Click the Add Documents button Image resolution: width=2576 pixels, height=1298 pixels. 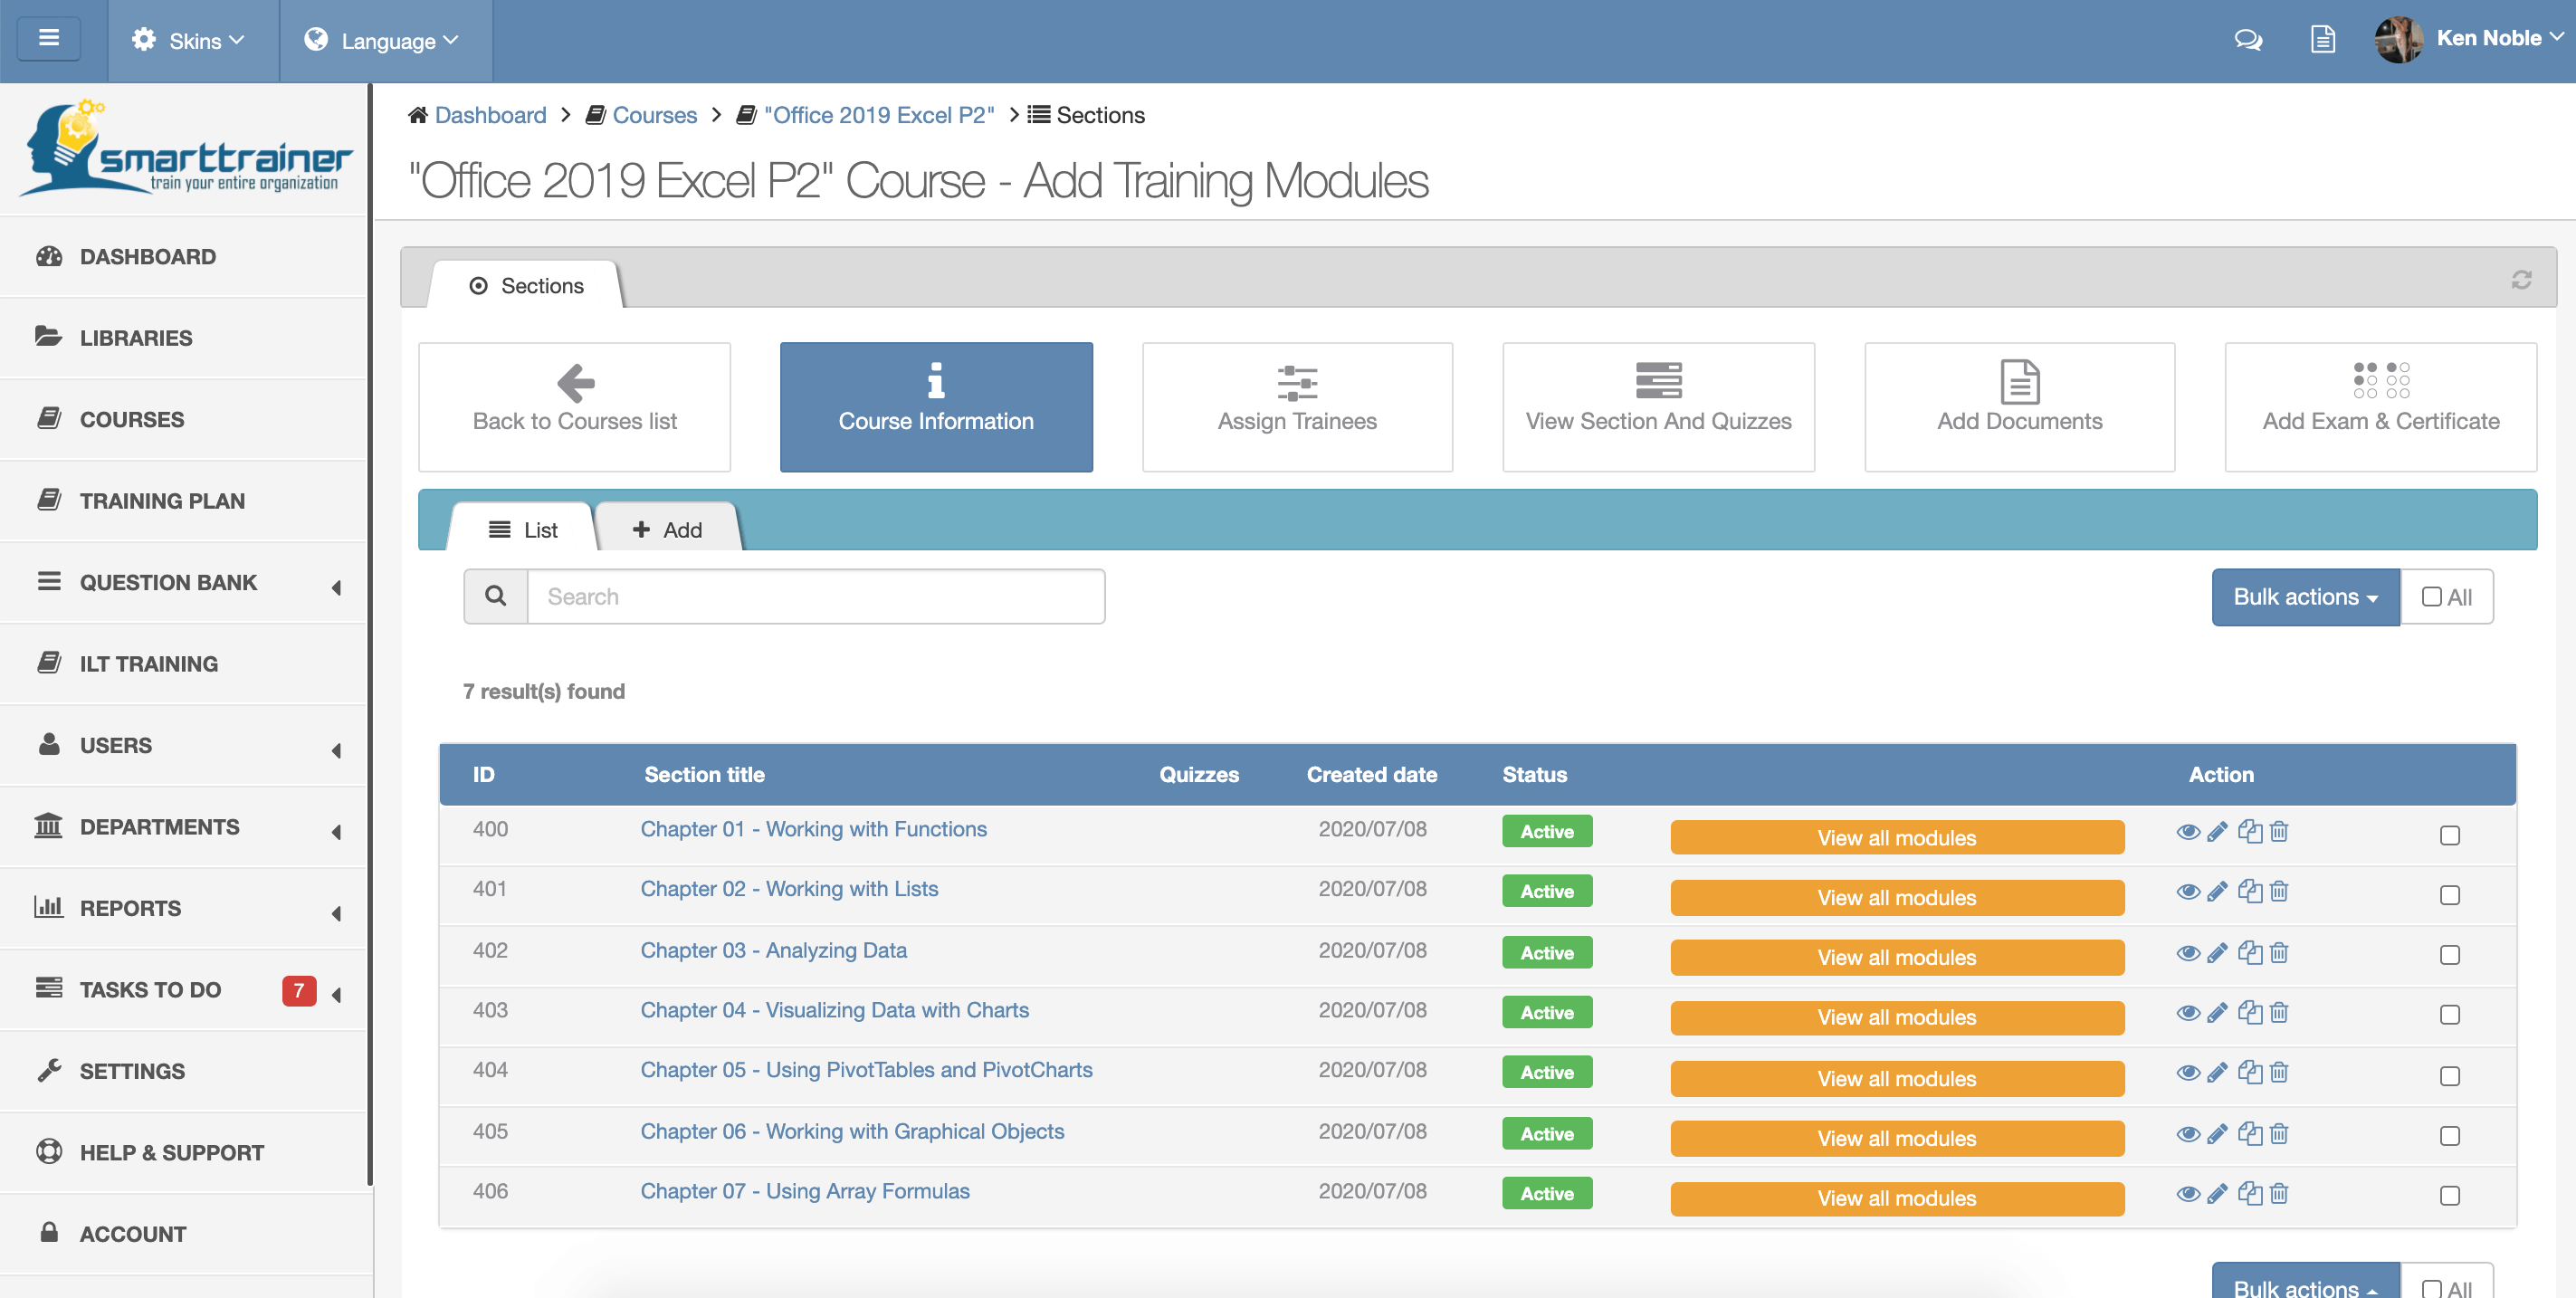(x=2019, y=407)
